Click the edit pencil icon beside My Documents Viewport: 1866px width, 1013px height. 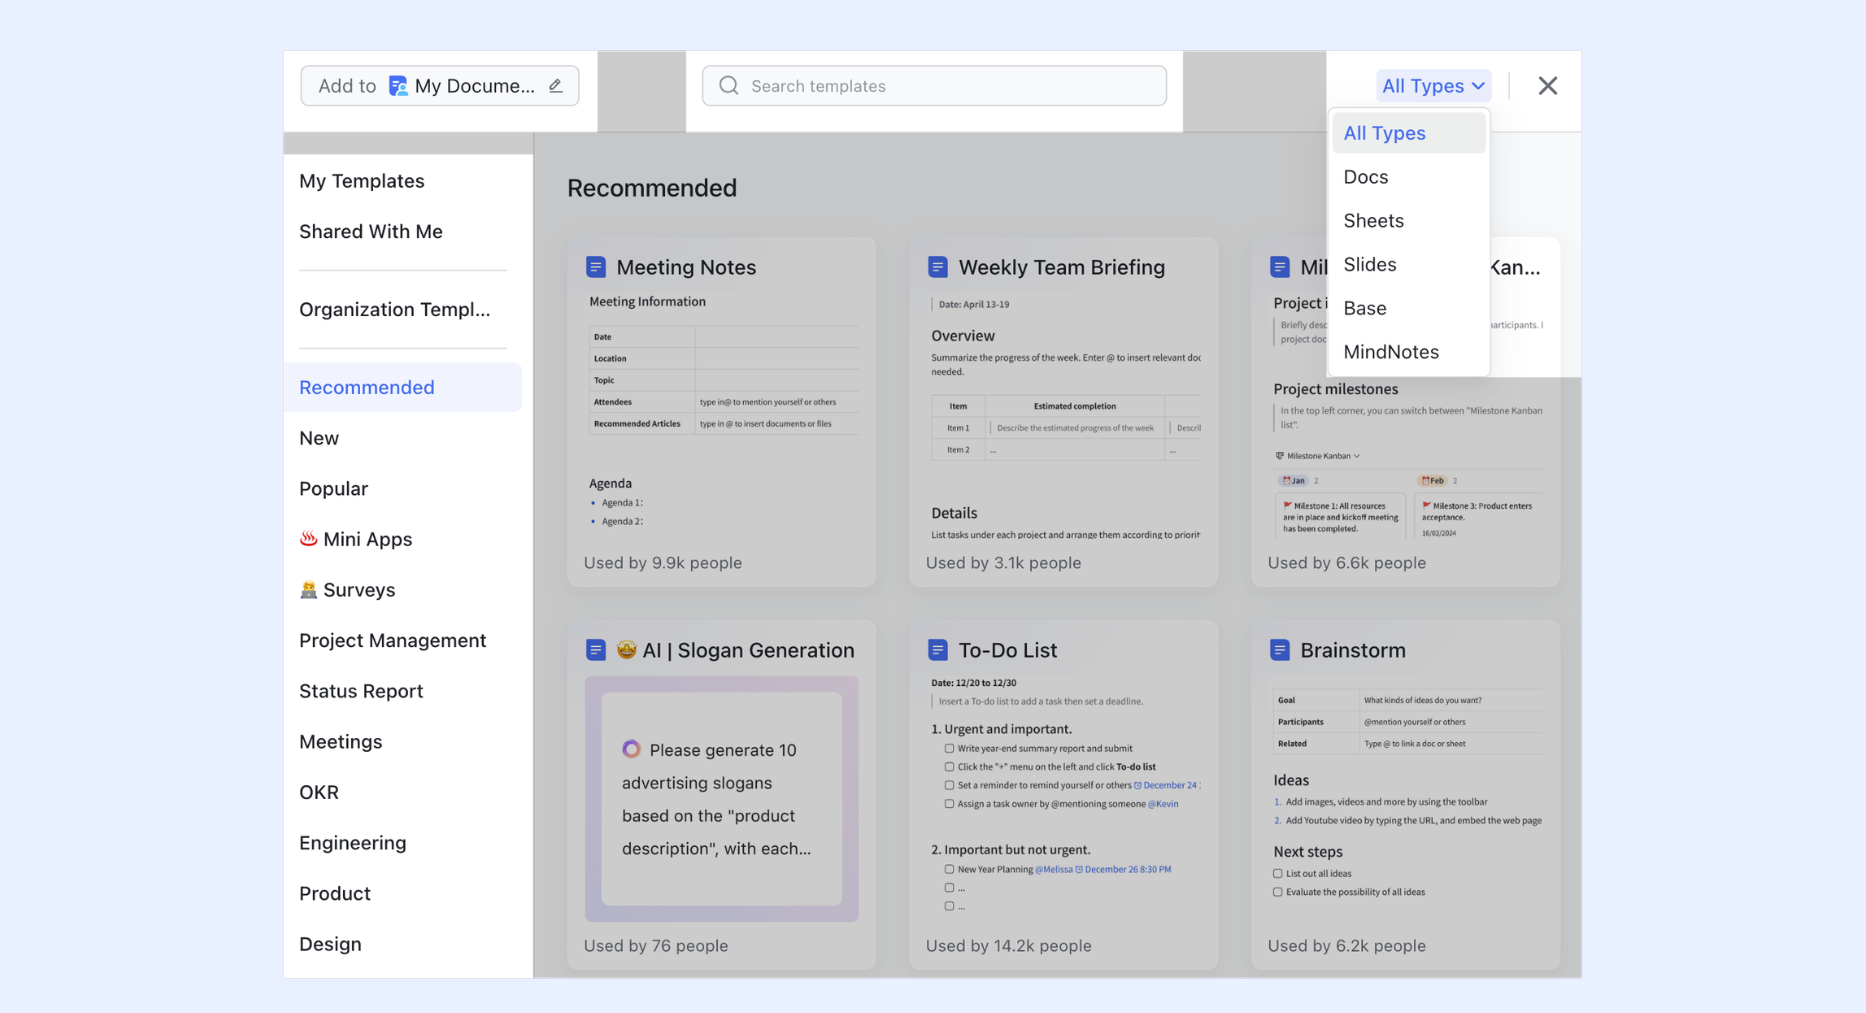tap(556, 86)
